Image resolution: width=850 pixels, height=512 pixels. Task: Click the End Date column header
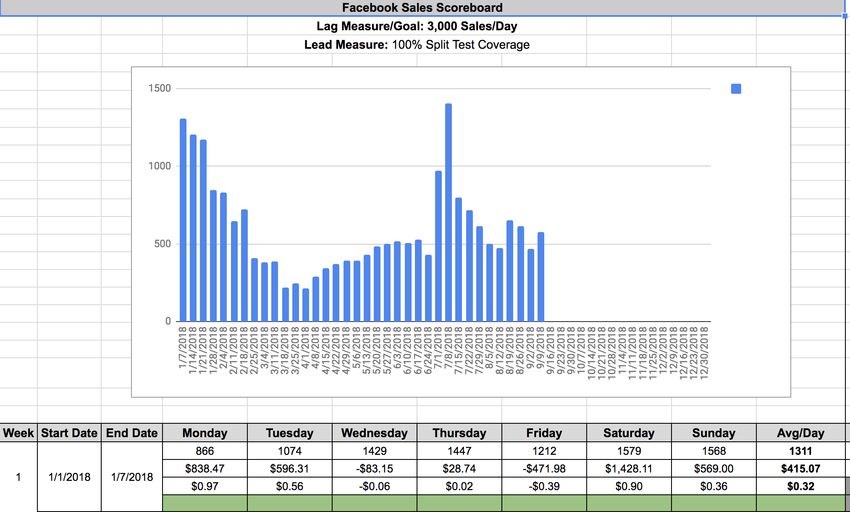coord(132,433)
